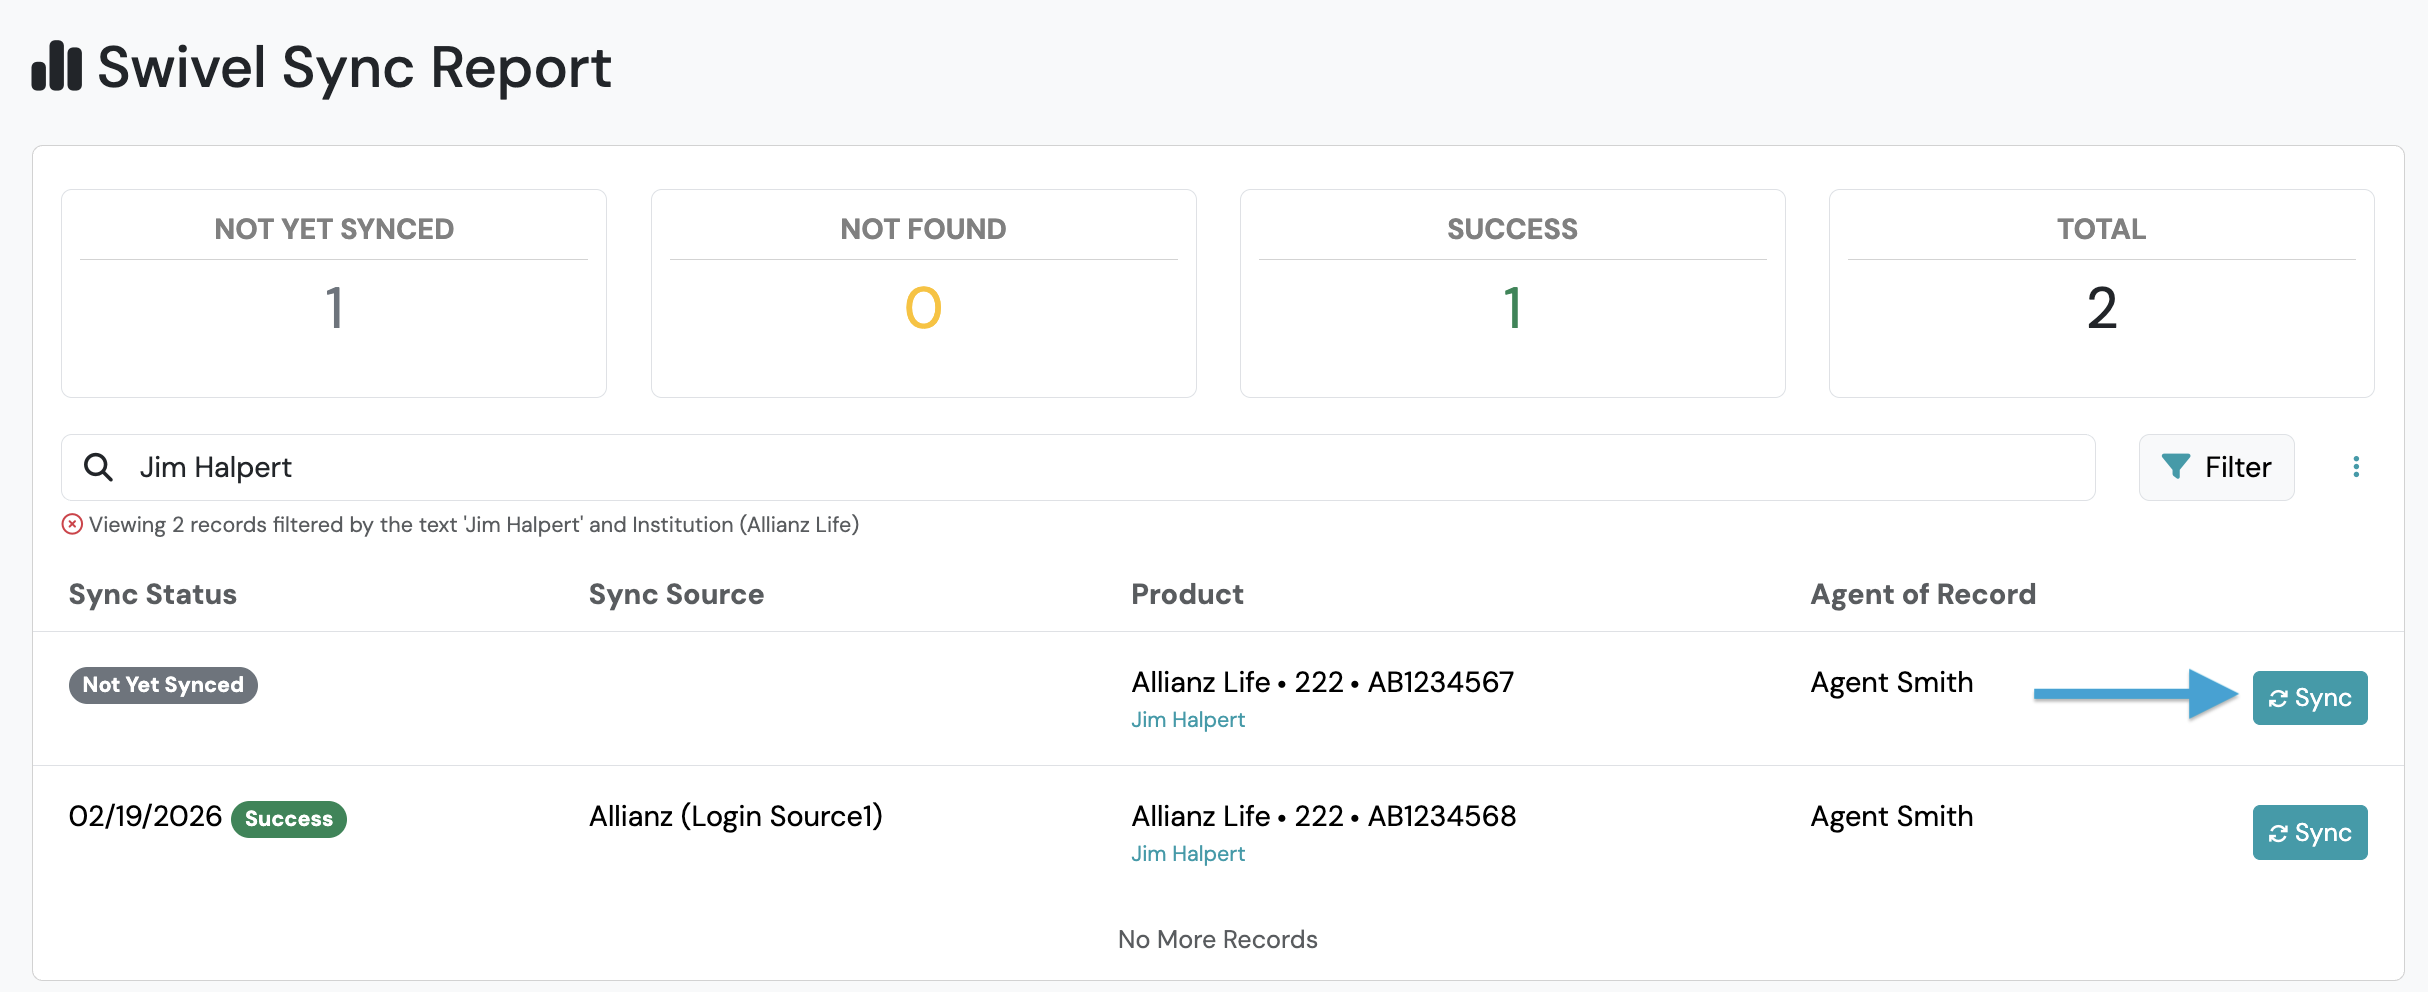Click the Agent of Record column header
Screen dimensions: 2428x992
(1923, 594)
